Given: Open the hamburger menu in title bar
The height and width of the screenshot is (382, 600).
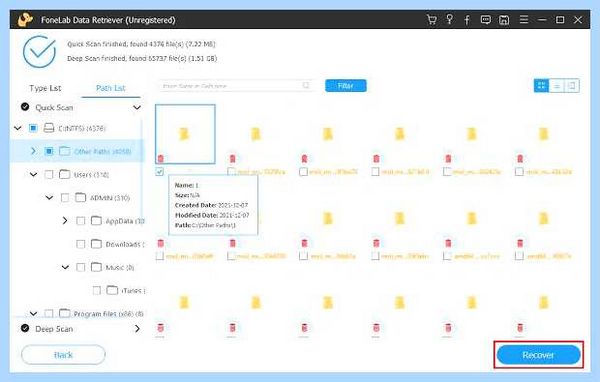Looking at the screenshot, I should pos(524,20).
